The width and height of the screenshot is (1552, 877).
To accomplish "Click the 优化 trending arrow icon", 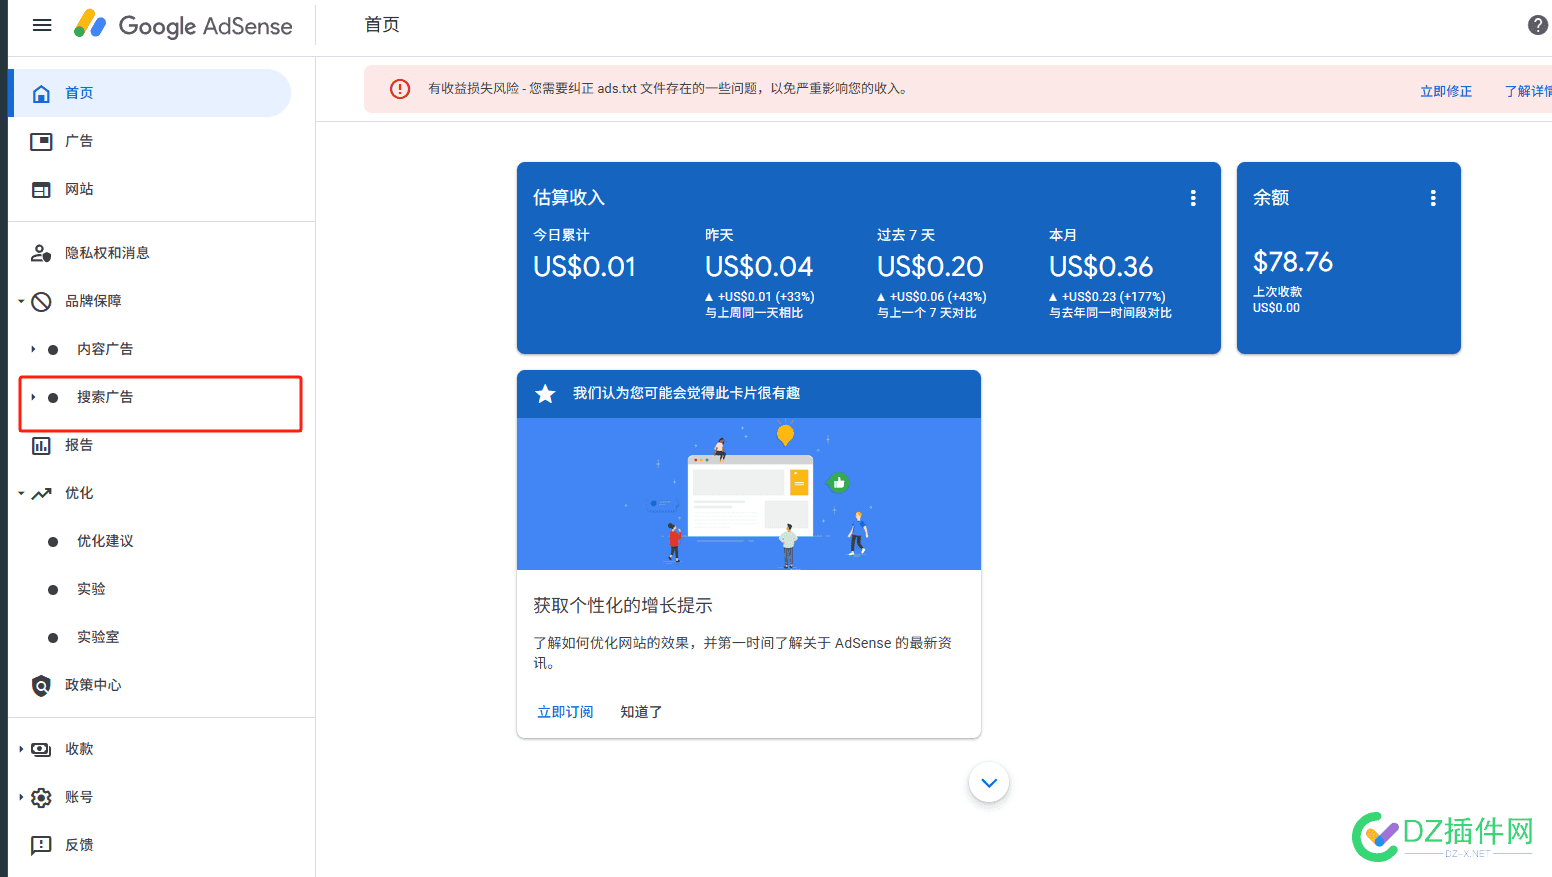I will 41,493.
